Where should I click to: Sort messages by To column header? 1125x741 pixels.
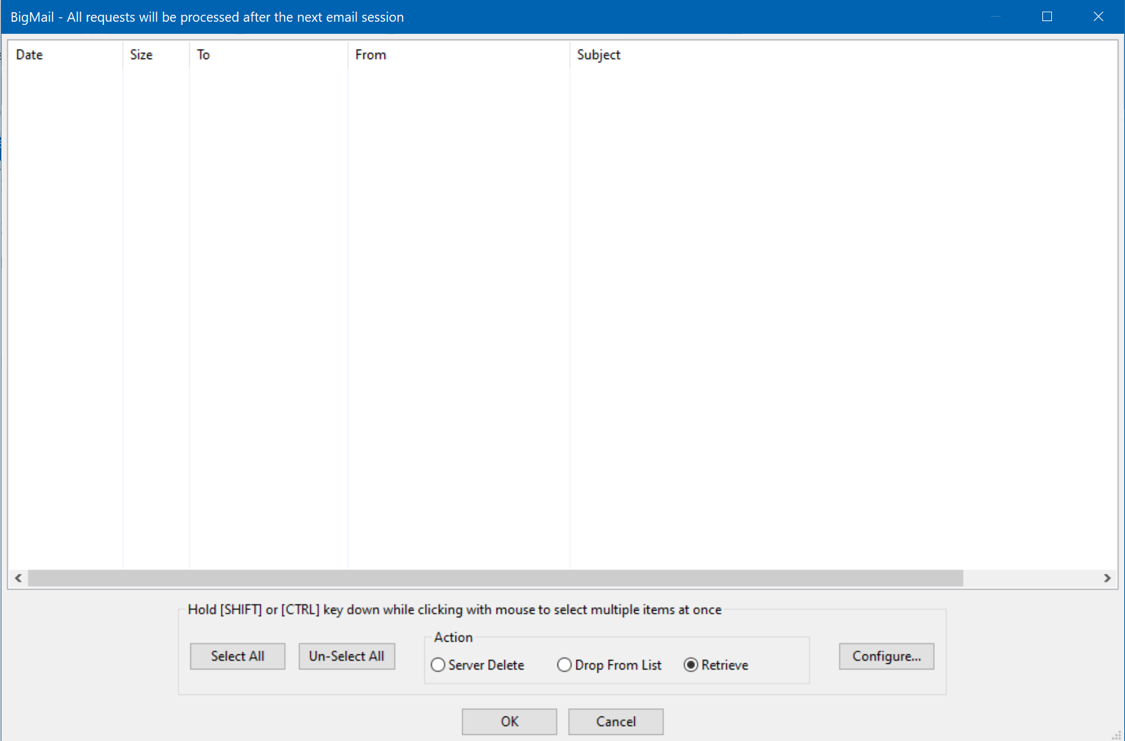point(269,55)
